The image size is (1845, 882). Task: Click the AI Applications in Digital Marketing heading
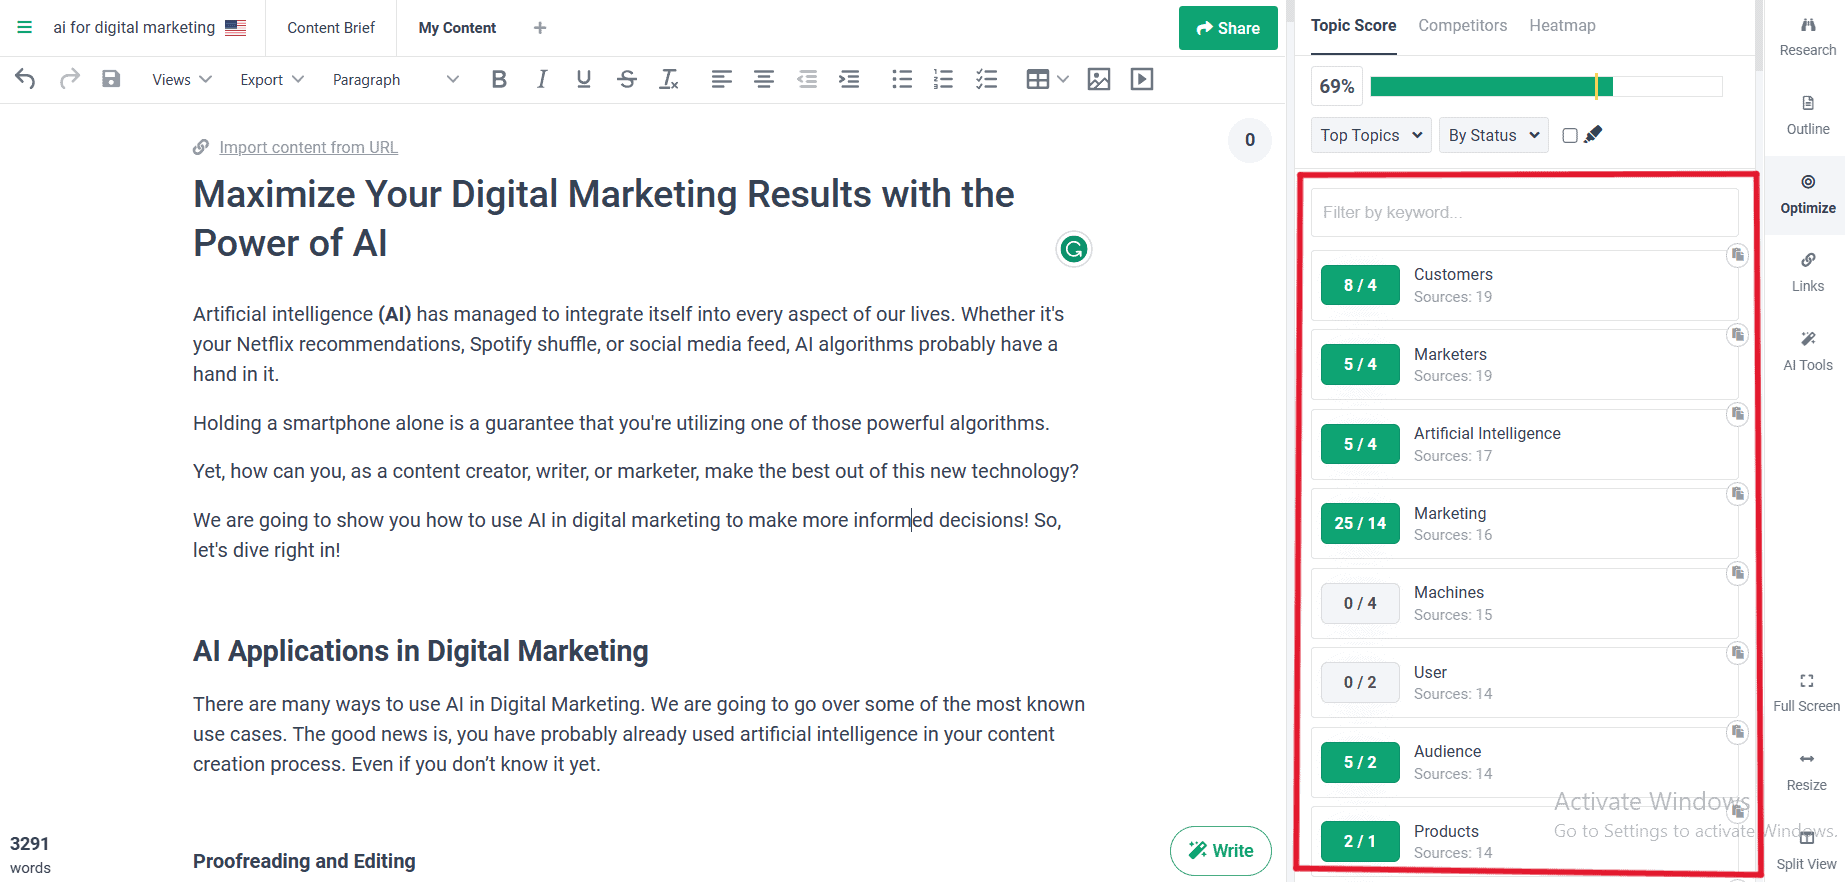pyautogui.click(x=421, y=651)
